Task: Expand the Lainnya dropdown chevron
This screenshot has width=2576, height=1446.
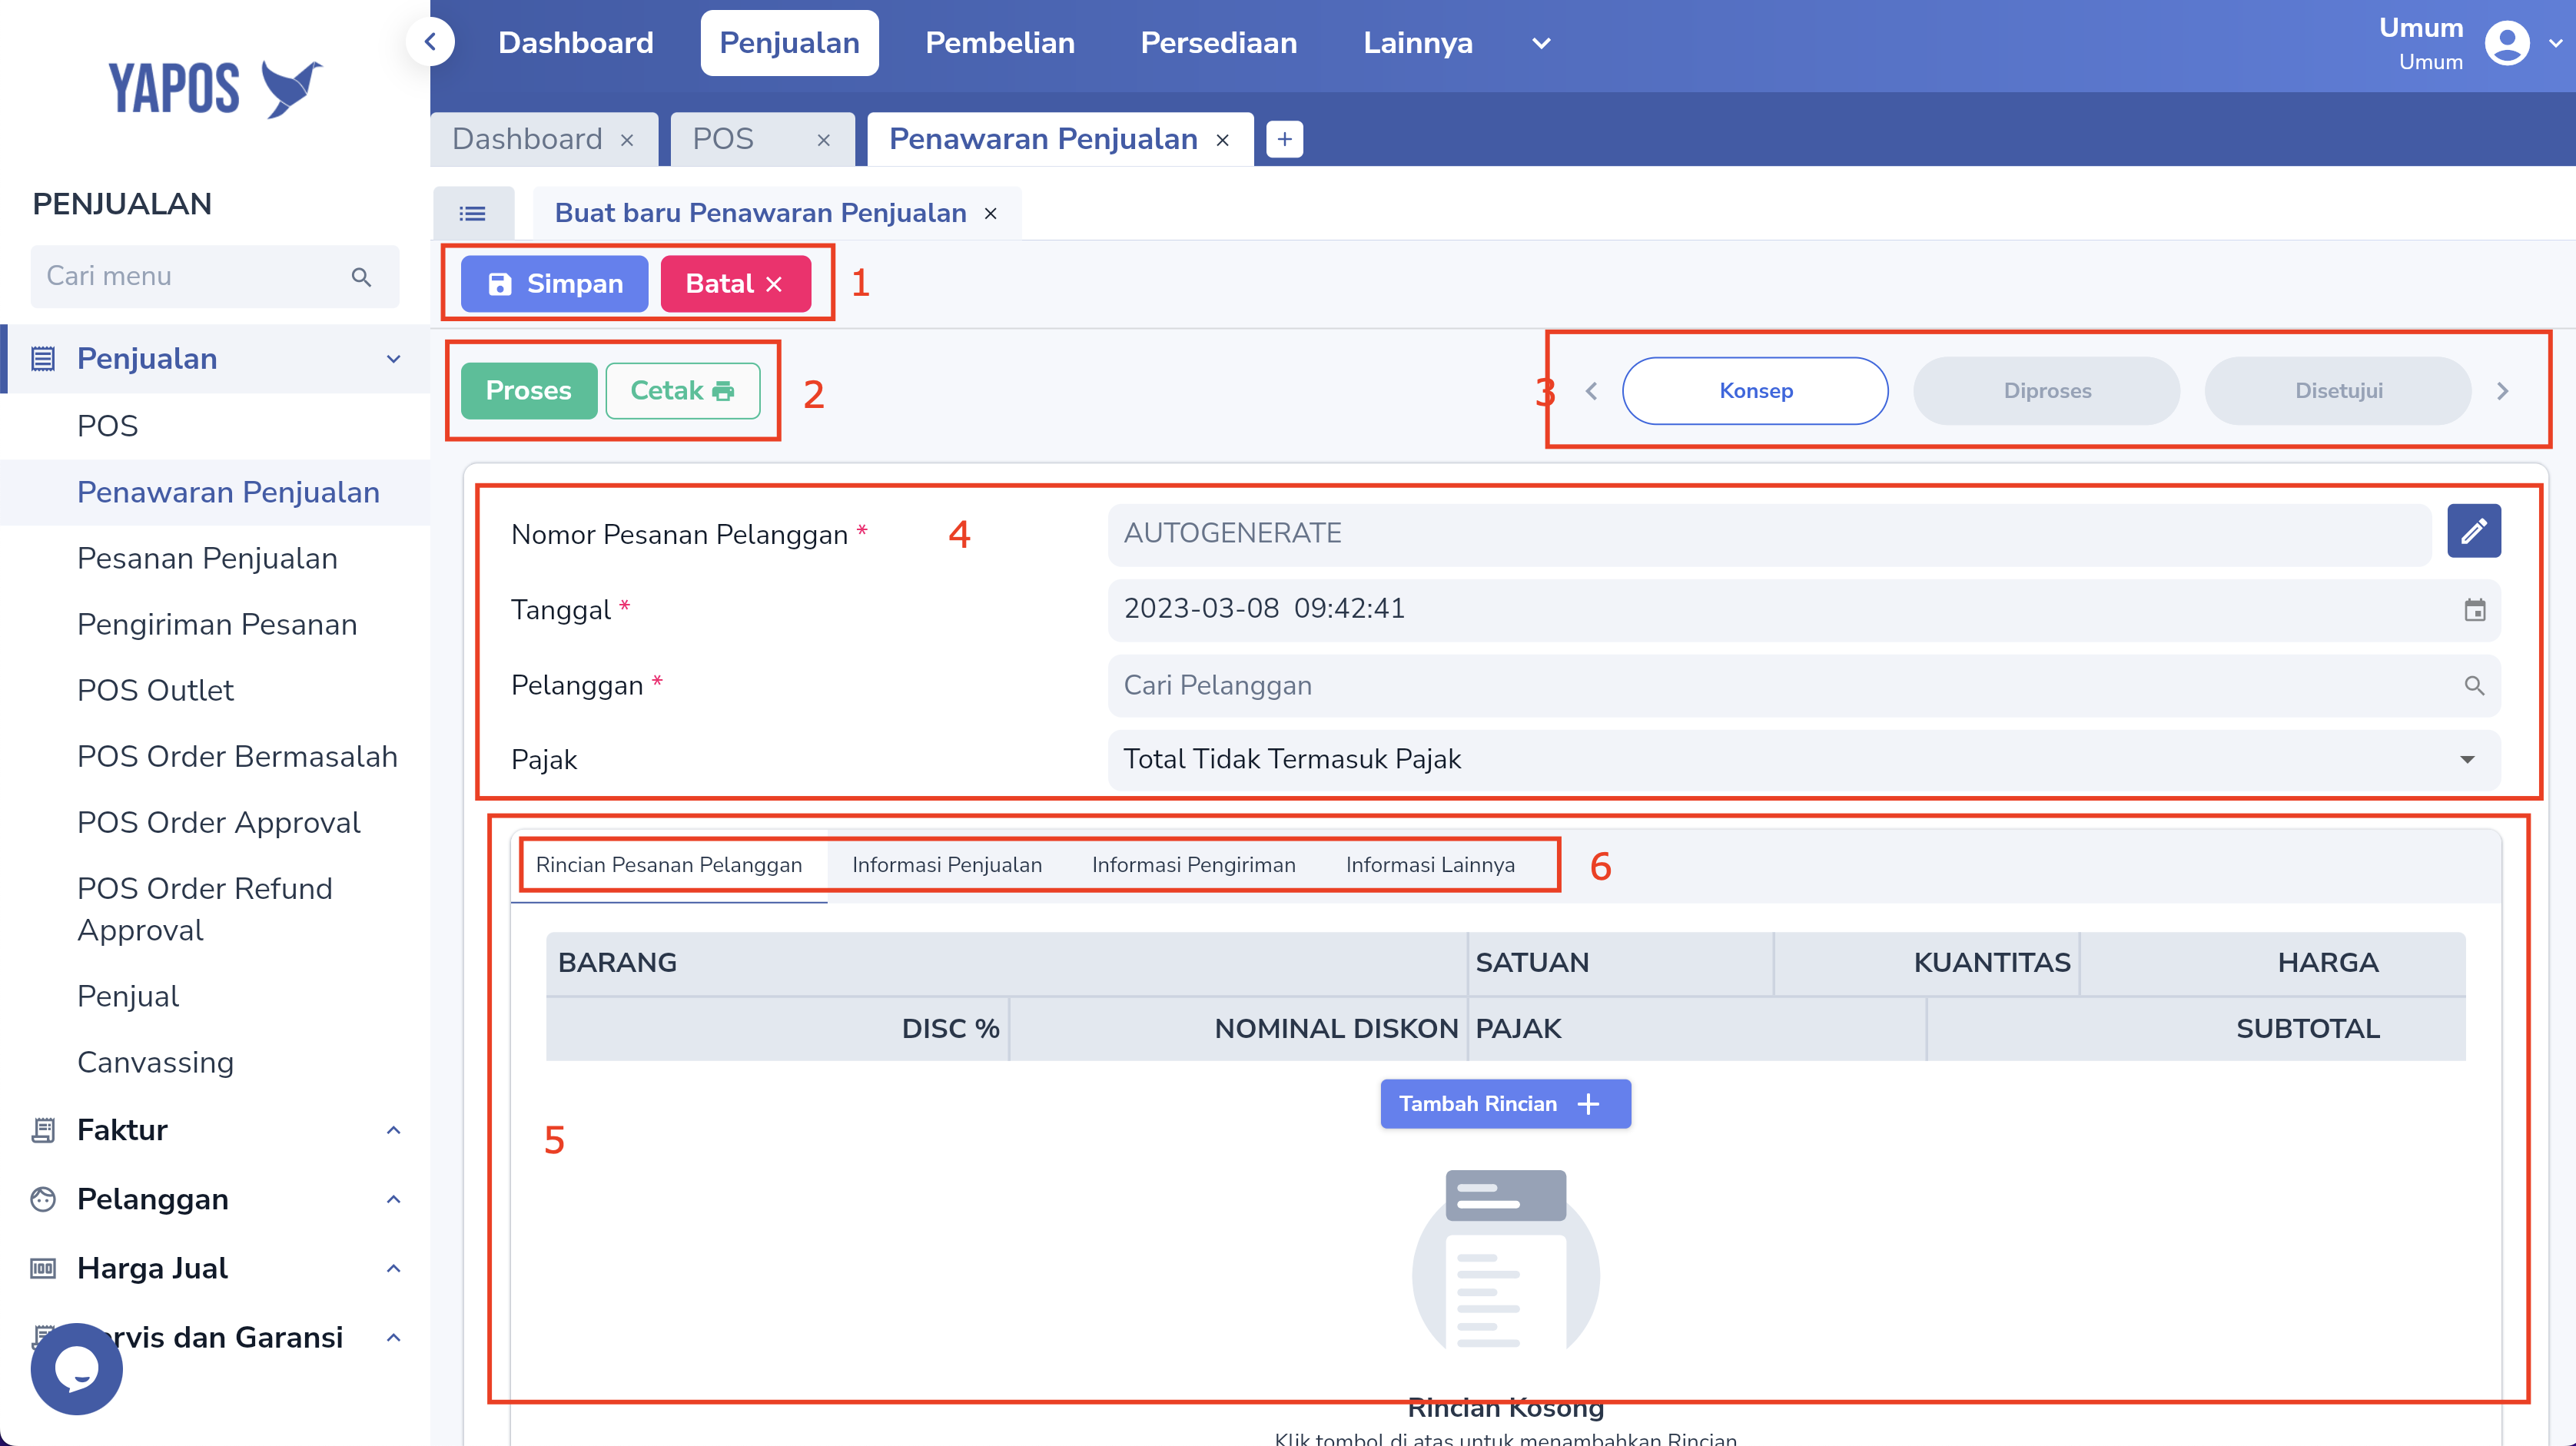Action: click(x=1541, y=43)
